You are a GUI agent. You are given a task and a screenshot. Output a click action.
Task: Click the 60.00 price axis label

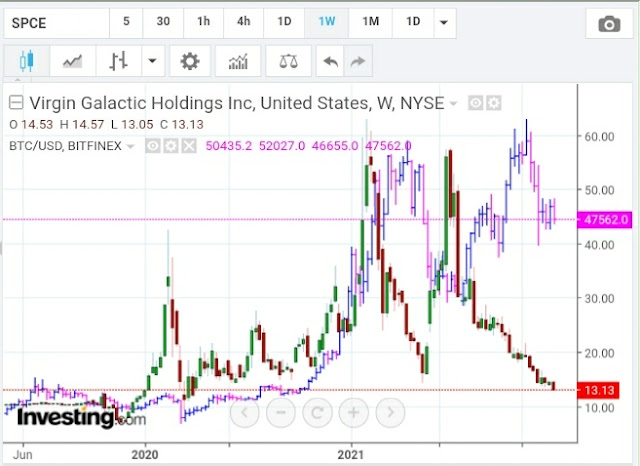tap(599, 137)
